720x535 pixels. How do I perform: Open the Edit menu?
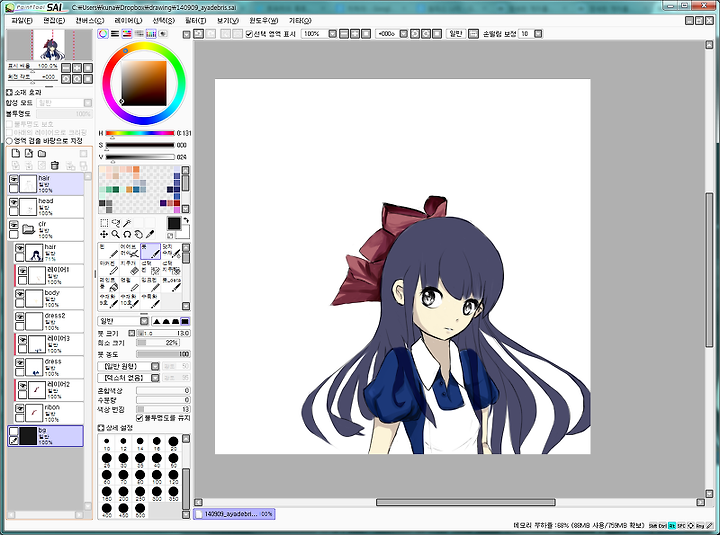[54, 21]
